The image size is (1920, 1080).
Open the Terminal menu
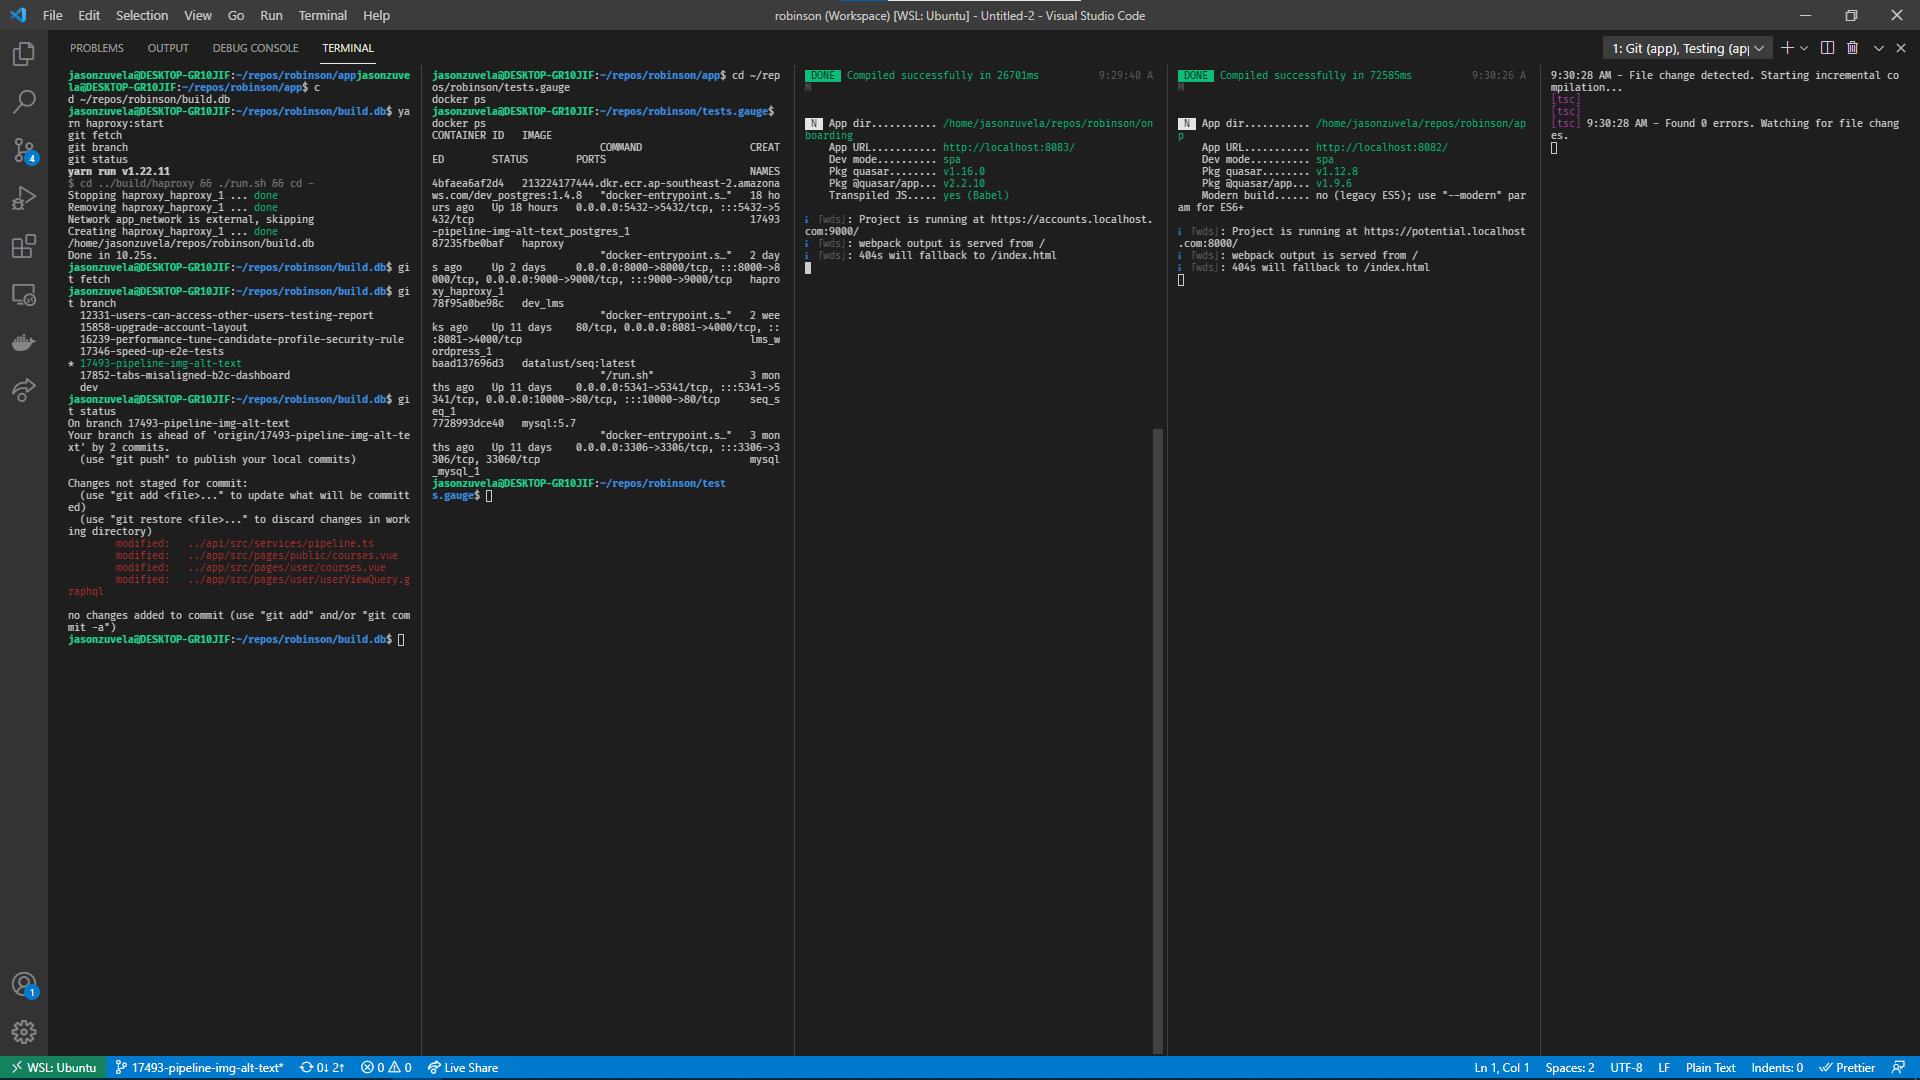pos(322,15)
